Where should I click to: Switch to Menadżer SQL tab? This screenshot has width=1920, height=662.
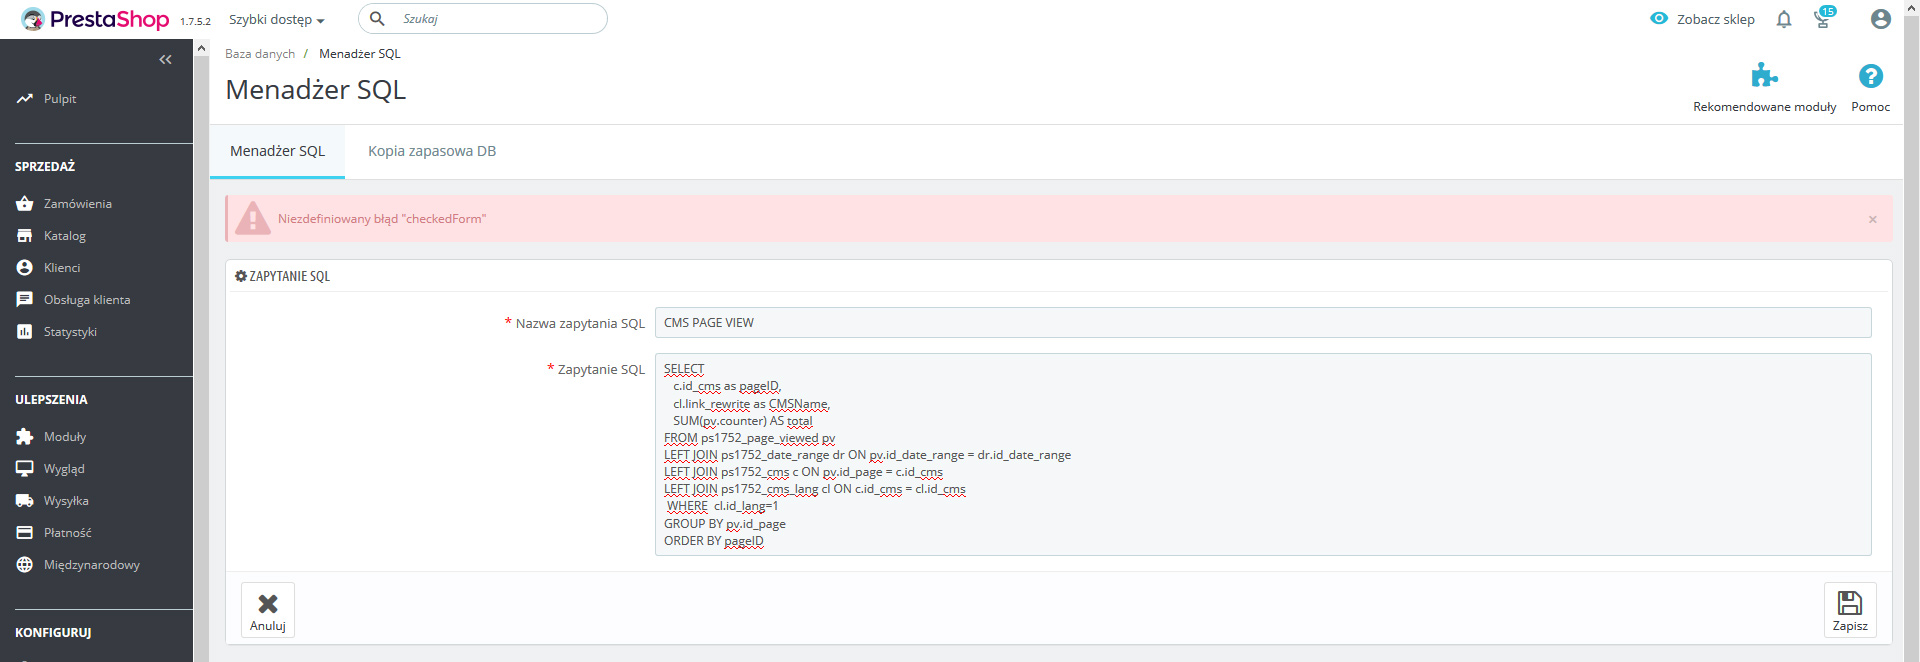pos(277,152)
